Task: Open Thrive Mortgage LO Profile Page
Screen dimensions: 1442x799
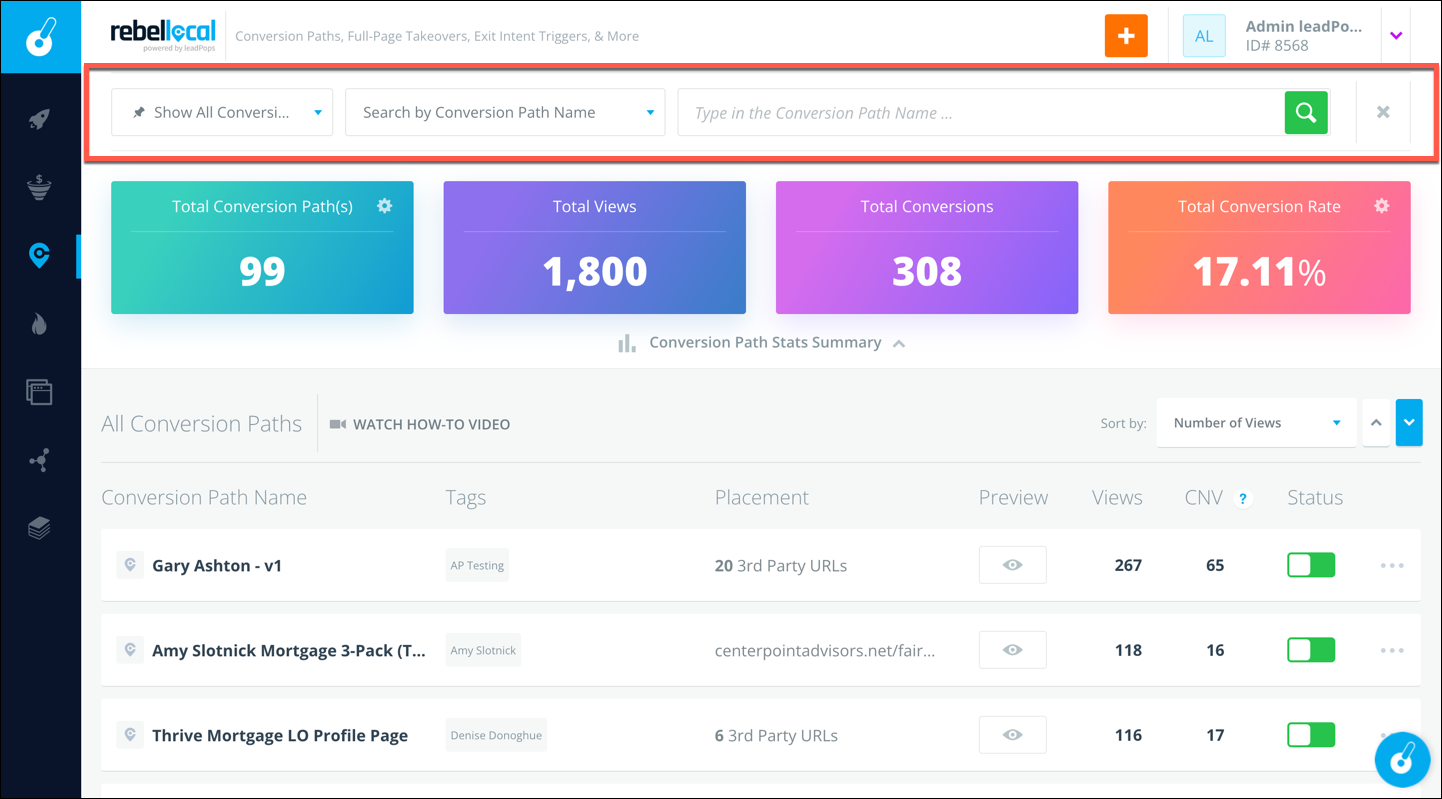Action: [x=280, y=735]
